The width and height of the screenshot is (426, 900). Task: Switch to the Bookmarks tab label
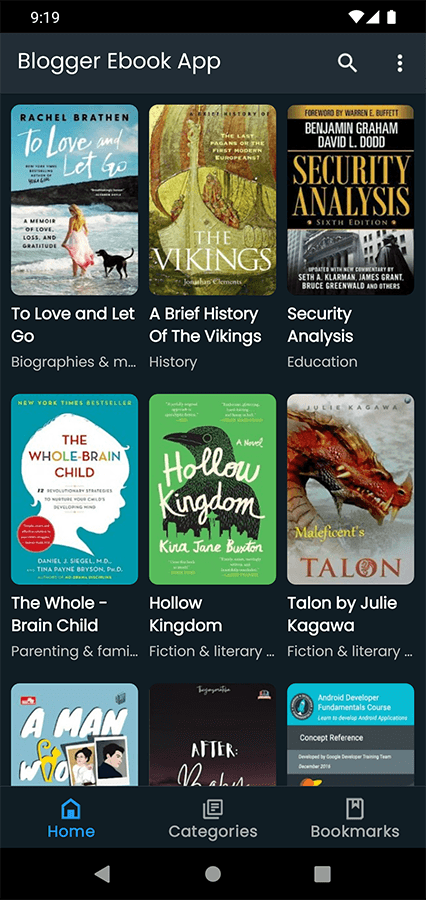[x=355, y=831]
